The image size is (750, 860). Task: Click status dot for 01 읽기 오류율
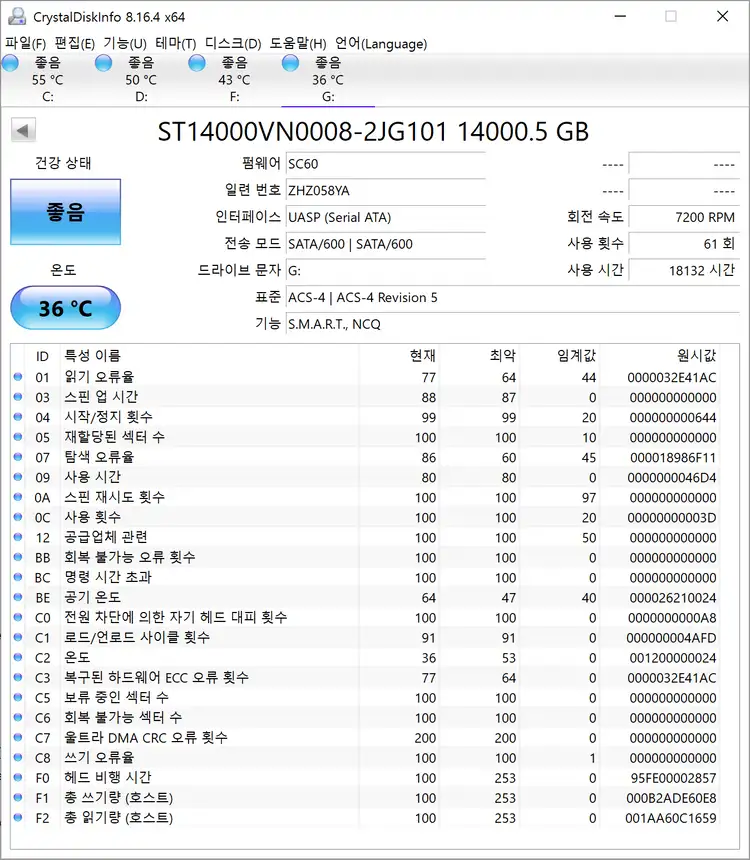[18, 376]
